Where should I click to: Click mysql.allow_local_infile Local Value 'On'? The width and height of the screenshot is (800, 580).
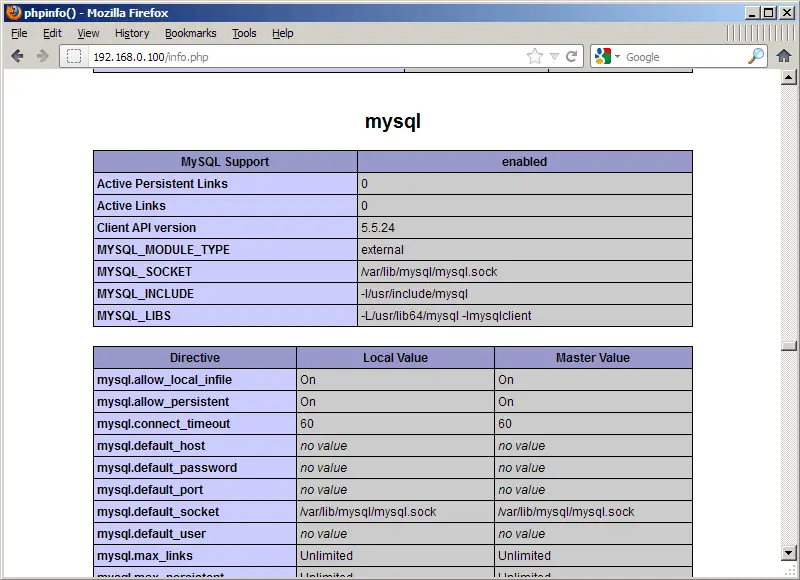coord(308,380)
